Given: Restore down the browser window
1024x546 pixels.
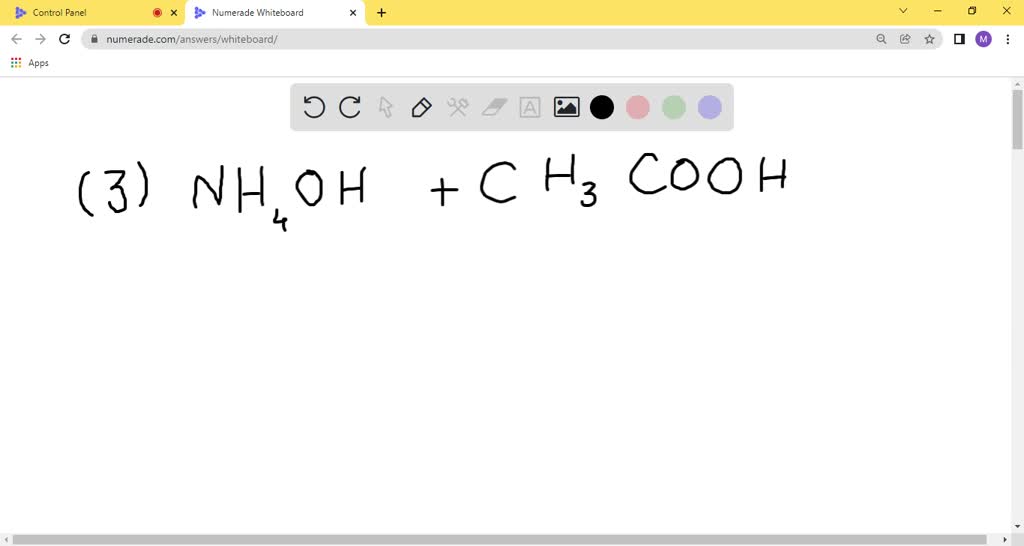Looking at the screenshot, I should tap(972, 11).
